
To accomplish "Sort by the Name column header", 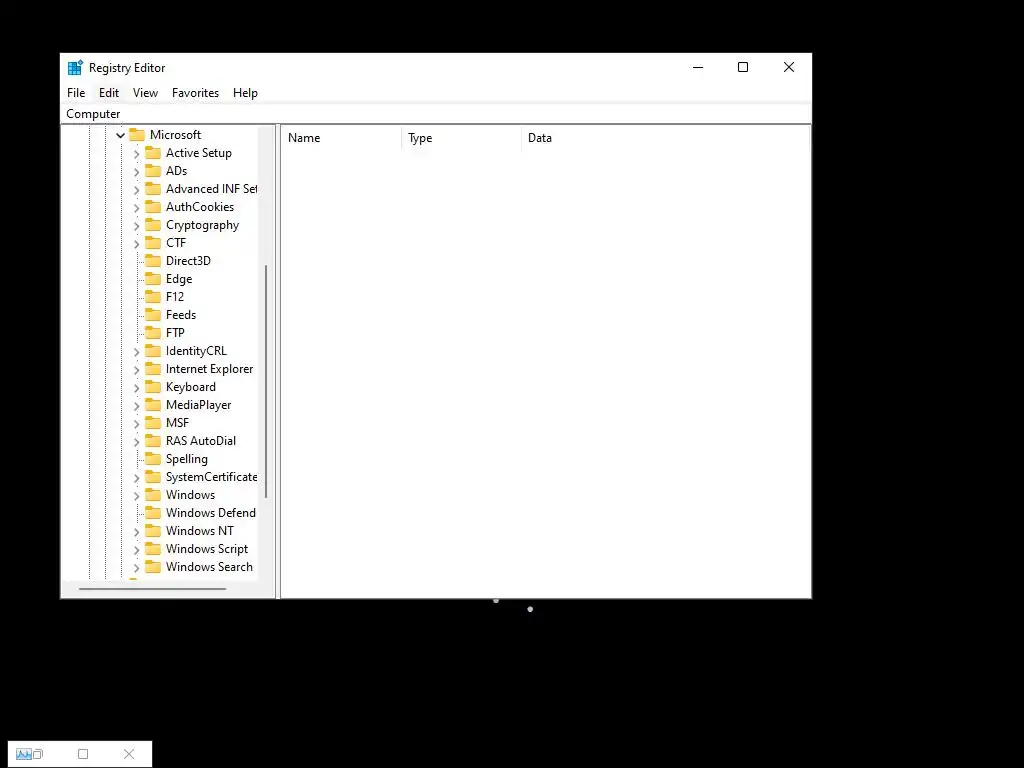I will 342,138.
